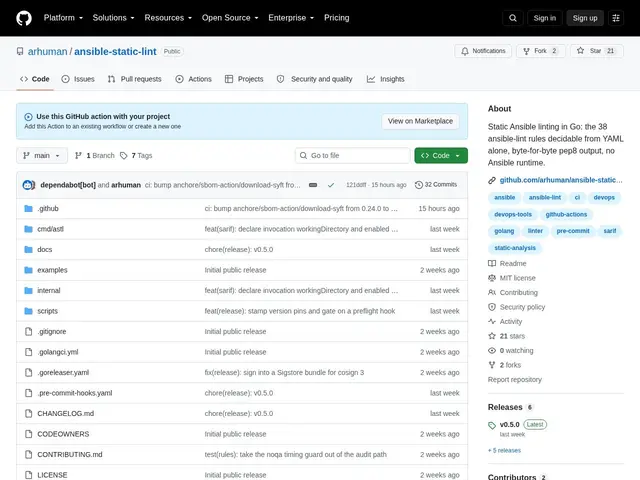Open the examples folder
Screen dimensions: 640x480
[x=52, y=270]
